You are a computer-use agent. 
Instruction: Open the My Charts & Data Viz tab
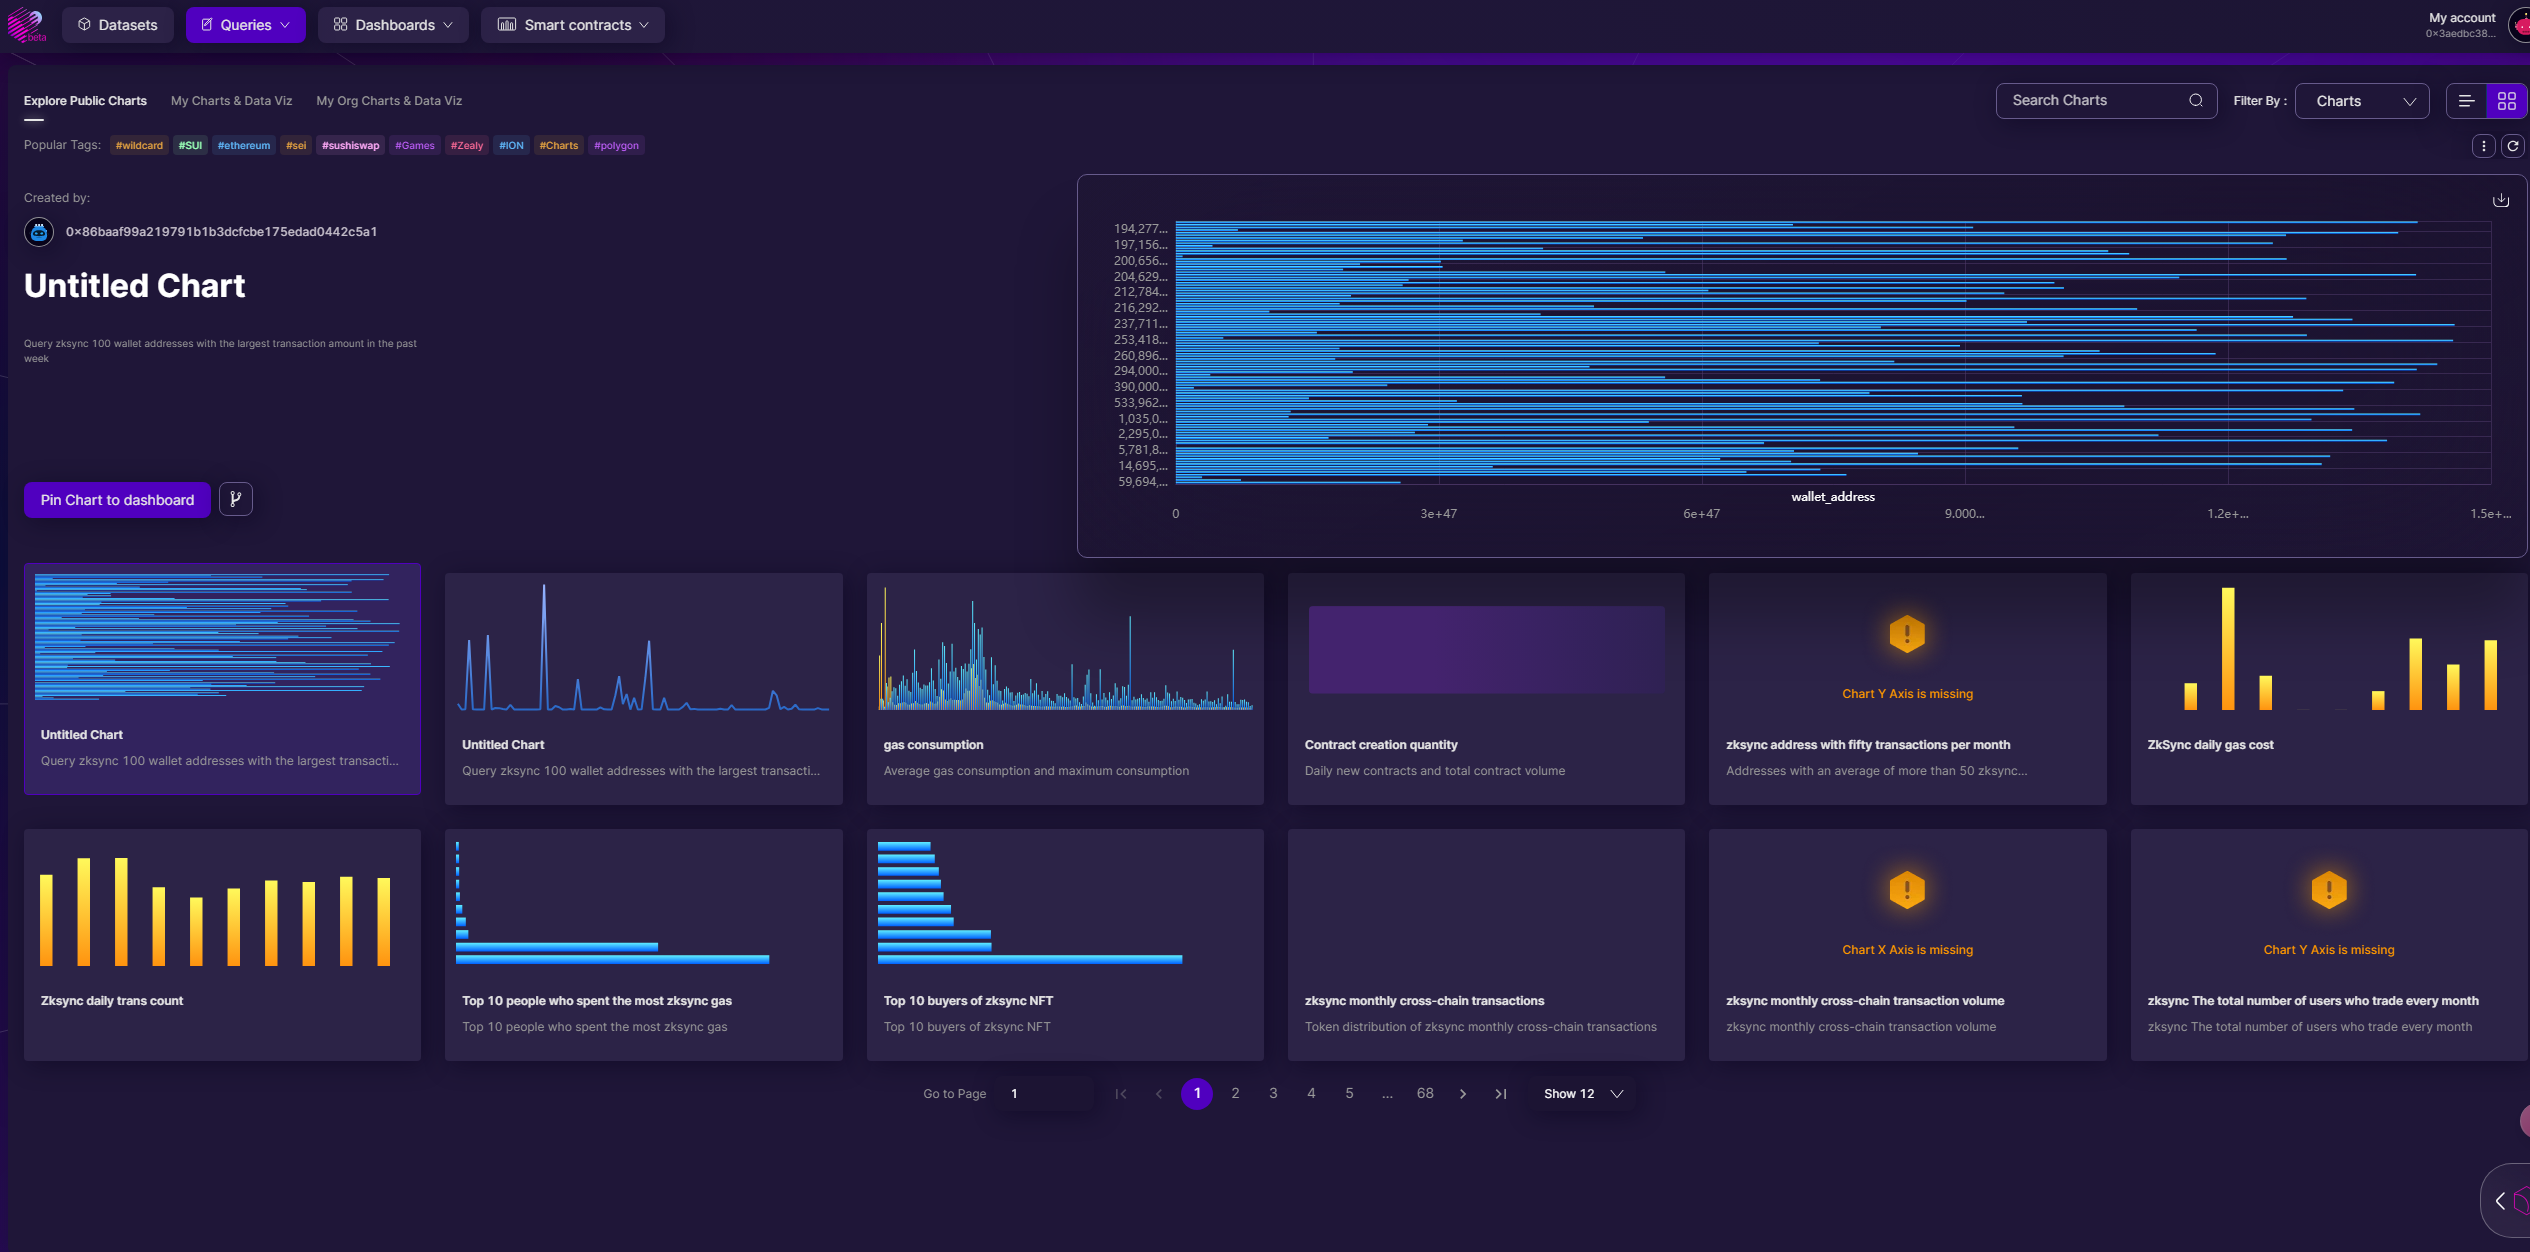(231, 101)
